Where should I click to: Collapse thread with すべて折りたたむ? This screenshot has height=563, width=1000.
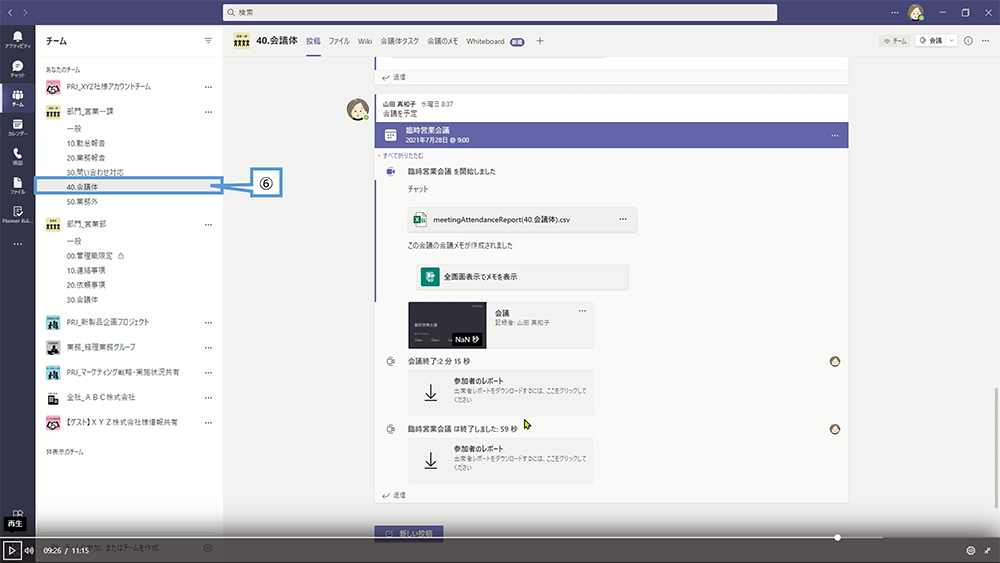point(401,156)
